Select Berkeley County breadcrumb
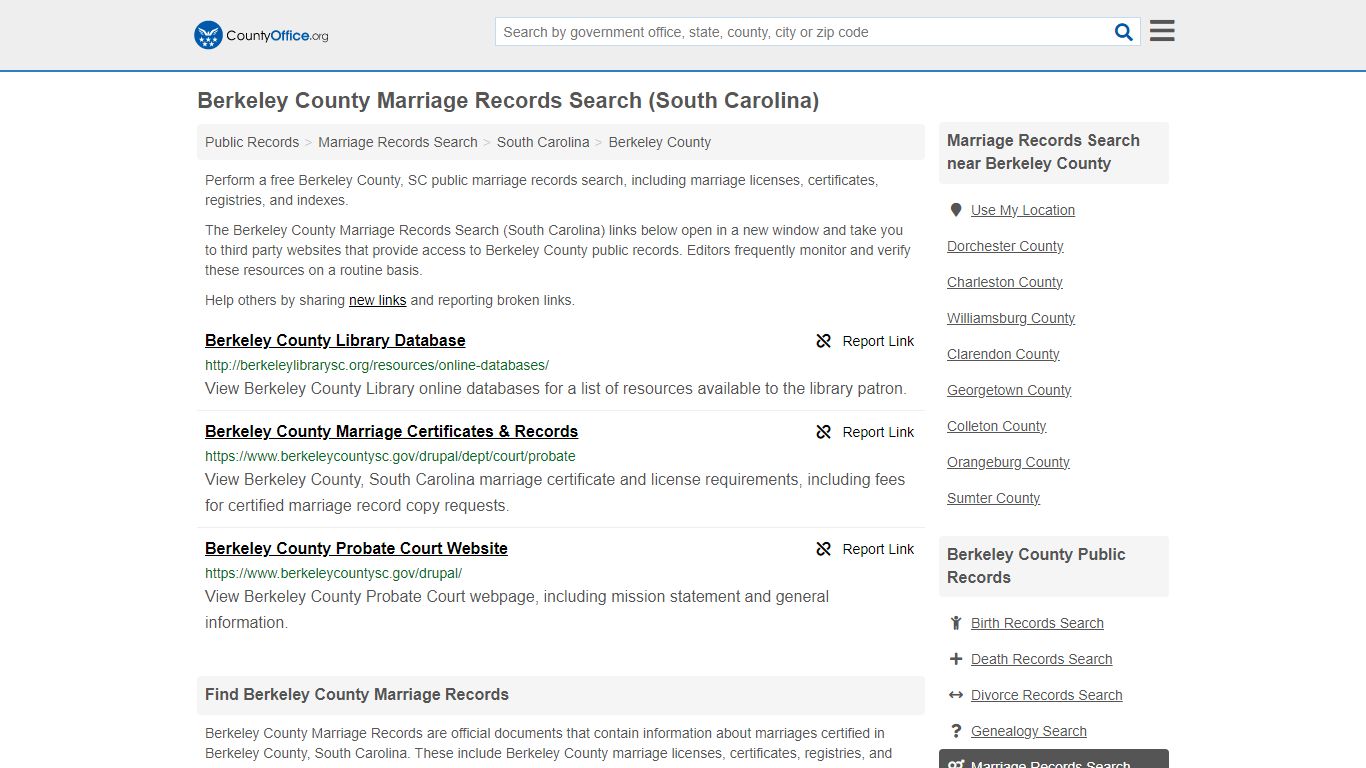1366x768 pixels. [x=660, y=142]
